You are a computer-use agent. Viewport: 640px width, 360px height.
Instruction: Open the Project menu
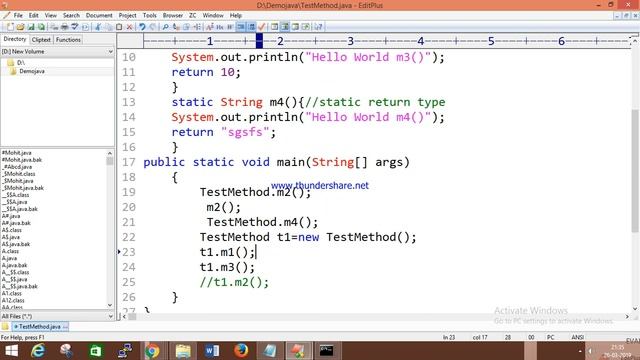[127, 16]
